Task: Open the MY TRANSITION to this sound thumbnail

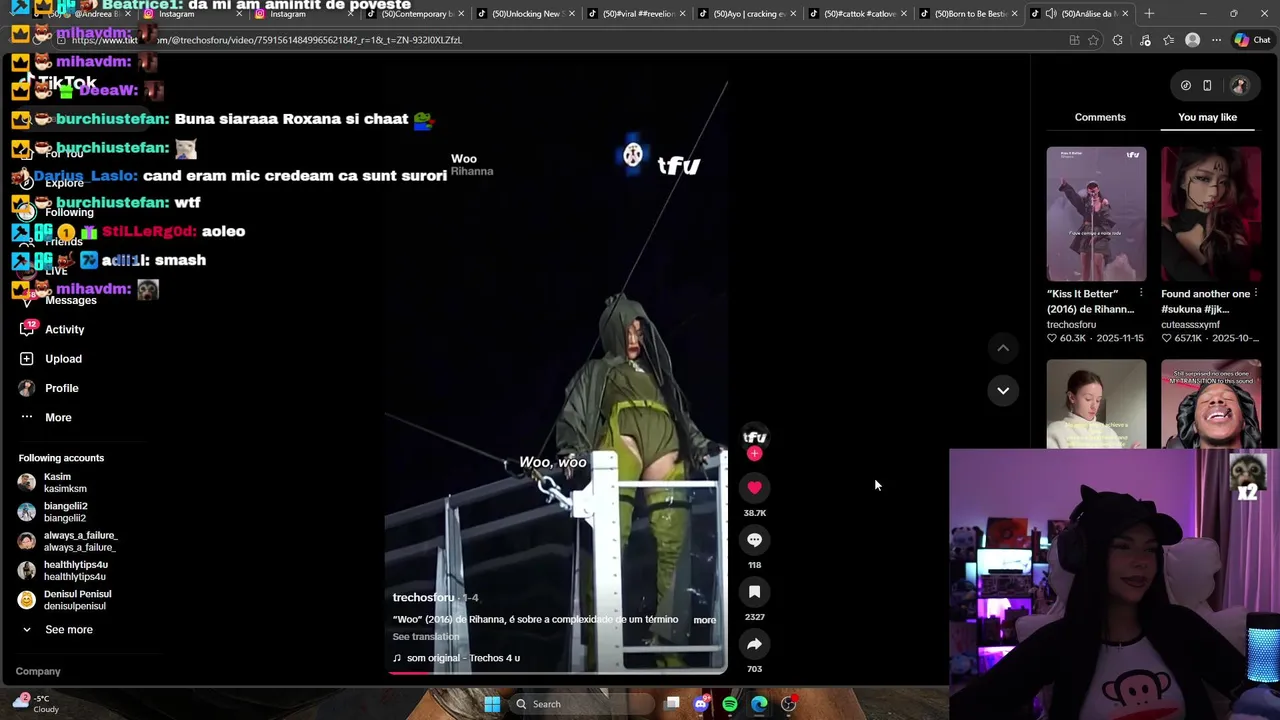Action: (1211, 404)
